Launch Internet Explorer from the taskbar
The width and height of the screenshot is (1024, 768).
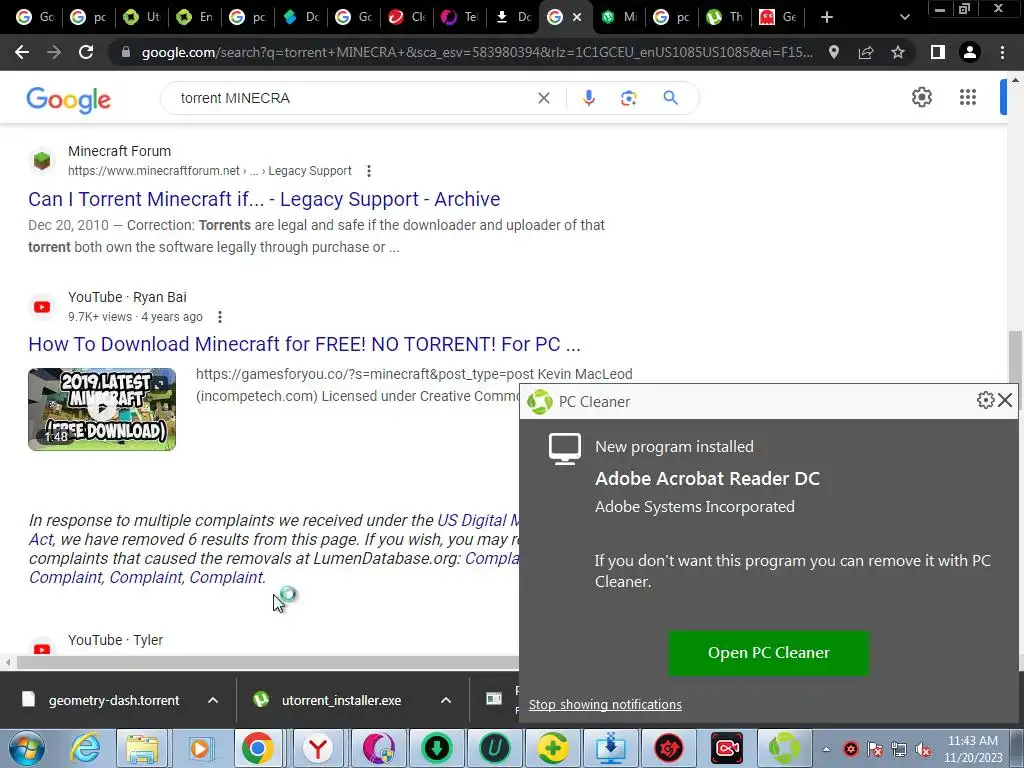point(86,748)
